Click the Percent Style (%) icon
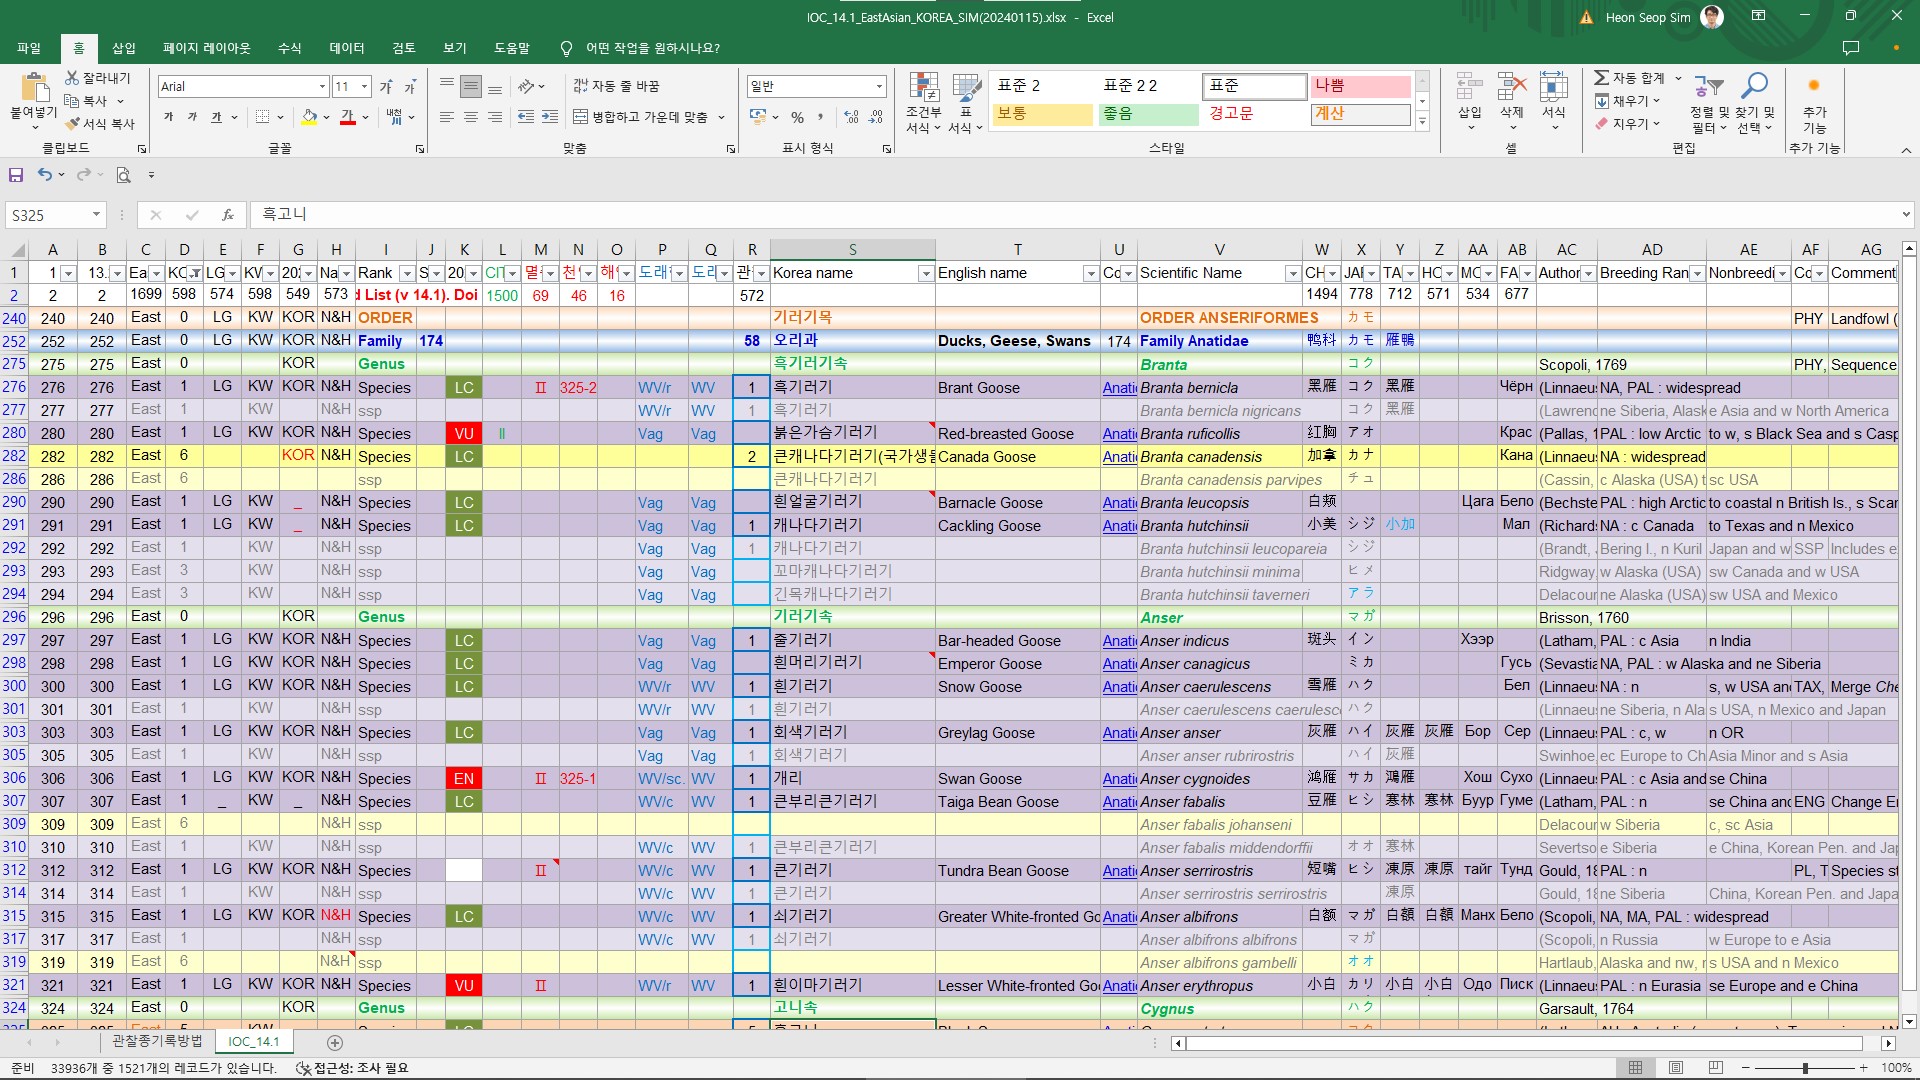 click(x=797, y=118)
